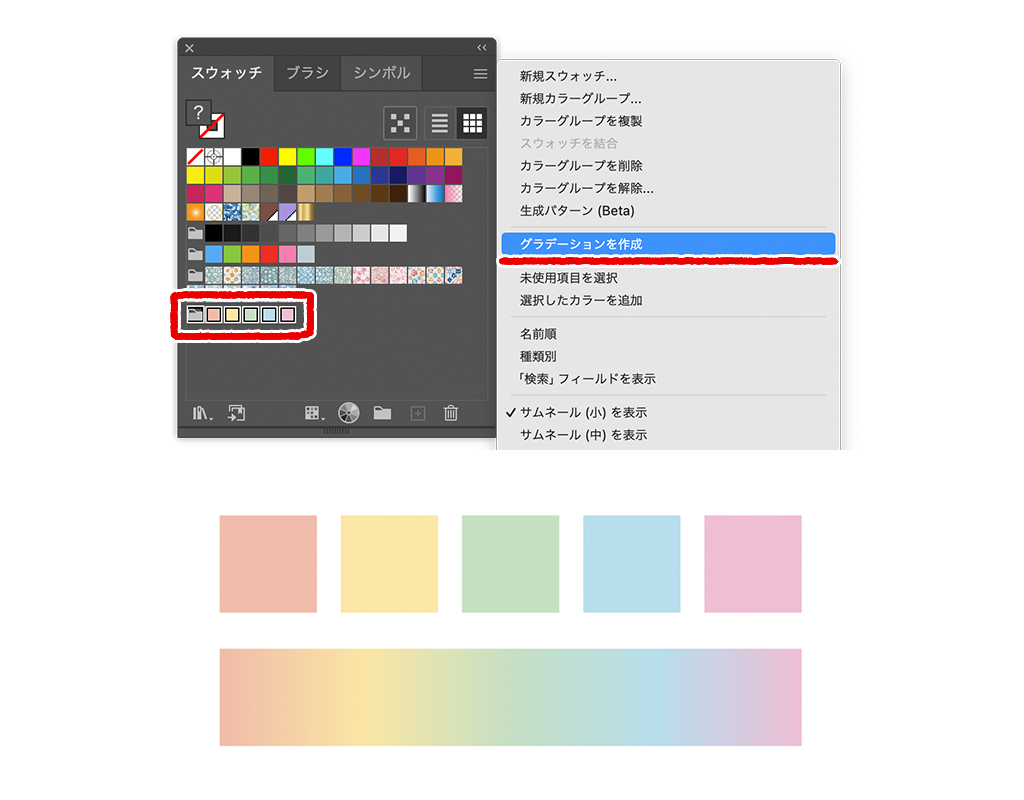Select the gold gradient swatch
The width and height of the screenshot is (1024, 800).
click(x=306, y=212)
